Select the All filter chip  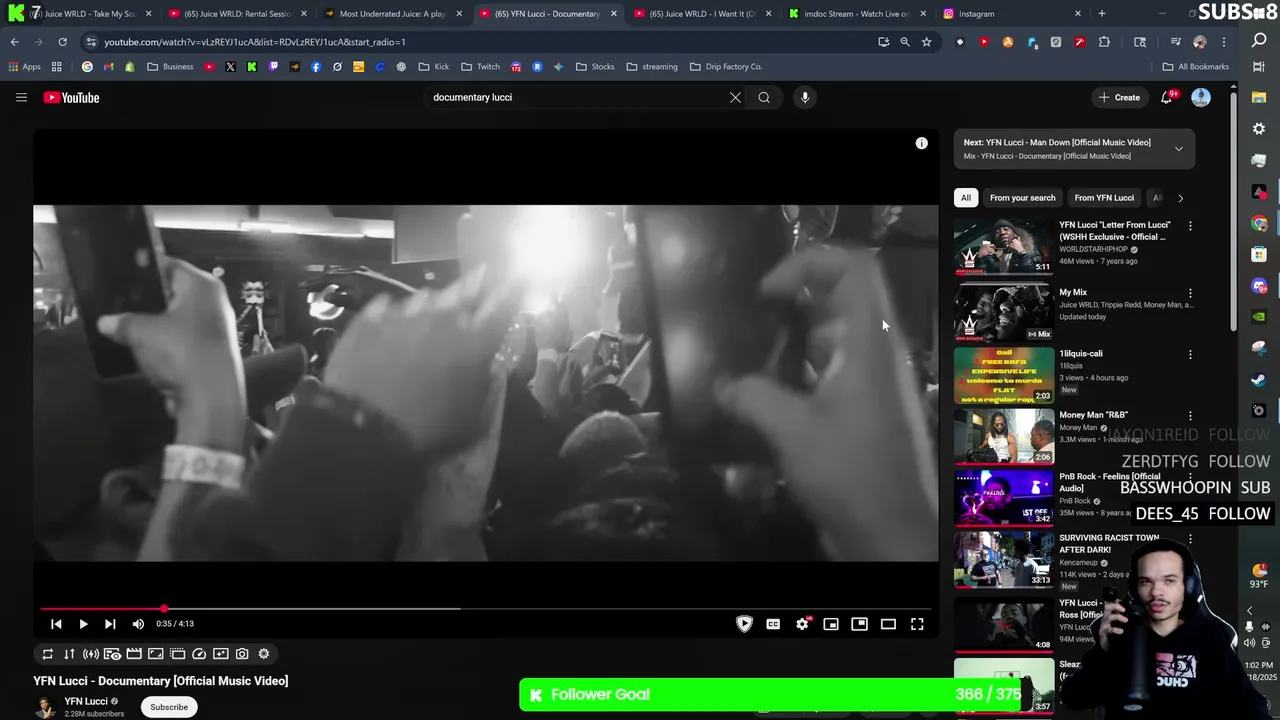click(x=966, y=198)
